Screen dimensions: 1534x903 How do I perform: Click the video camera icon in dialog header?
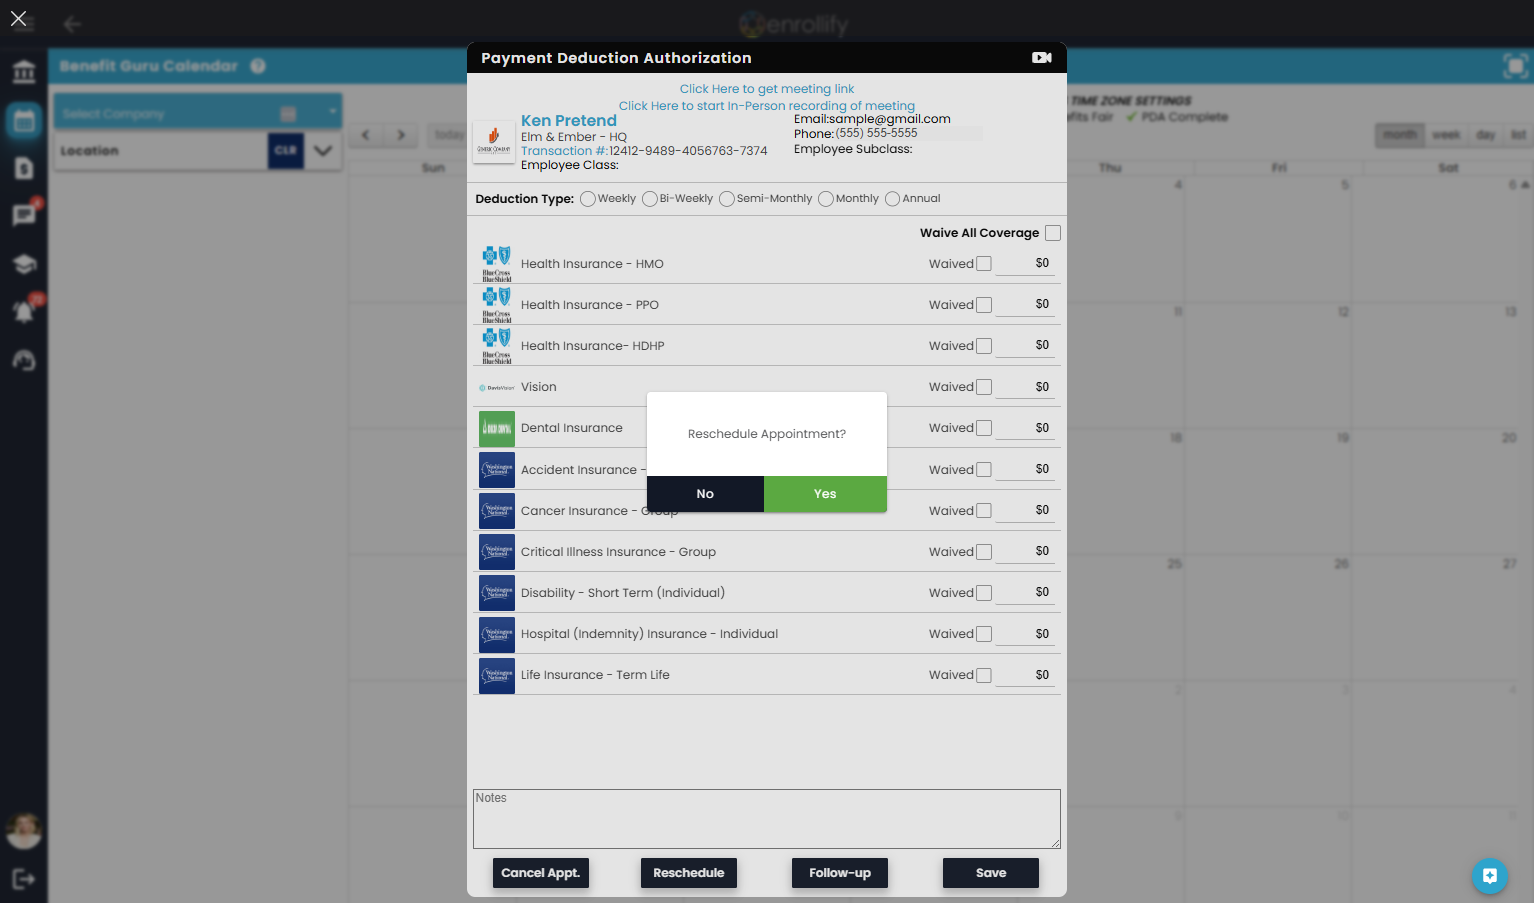click(x=1041, y=58)
